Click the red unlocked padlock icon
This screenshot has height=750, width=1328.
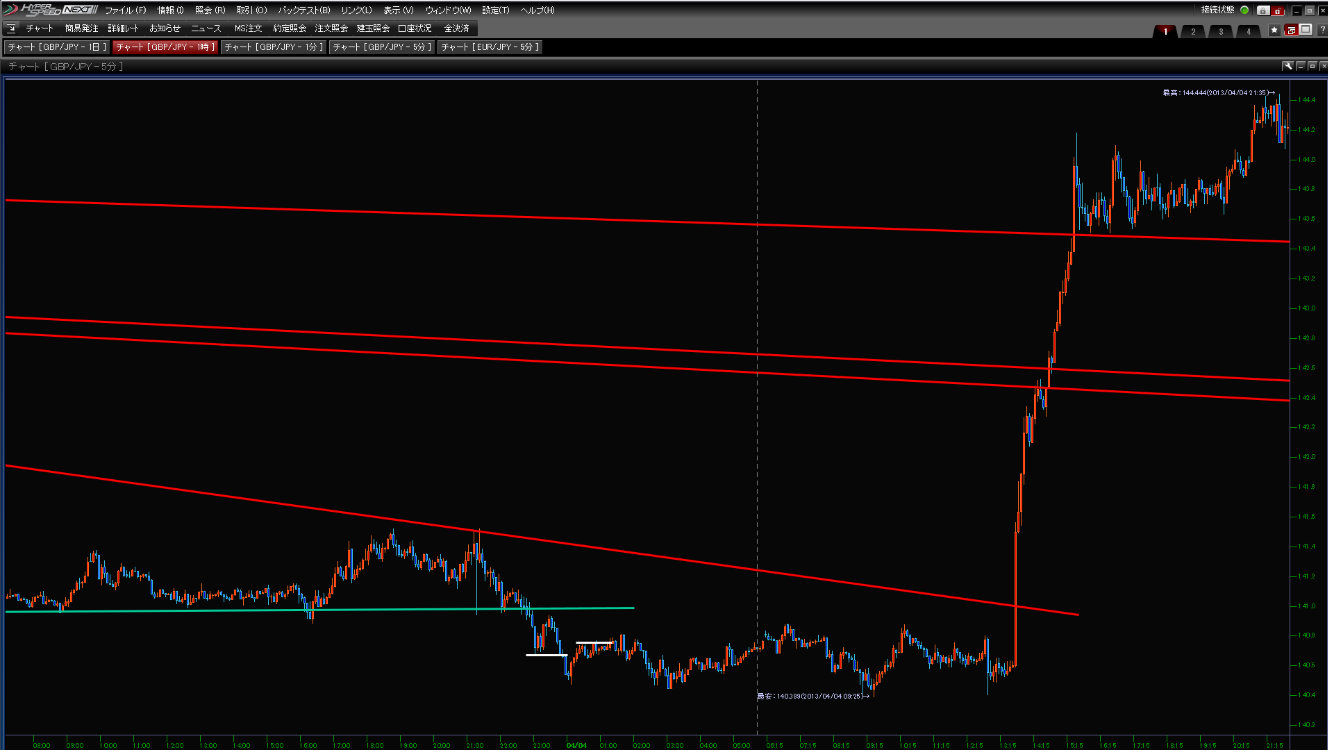click(x=1277, y=10)
